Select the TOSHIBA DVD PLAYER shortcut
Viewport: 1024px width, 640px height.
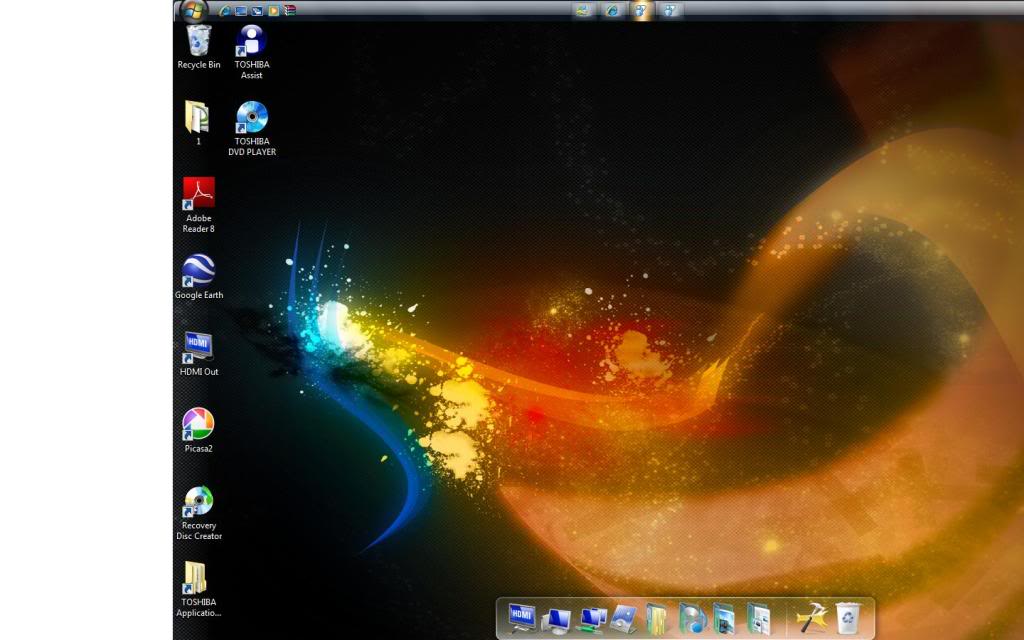(252, 129)
